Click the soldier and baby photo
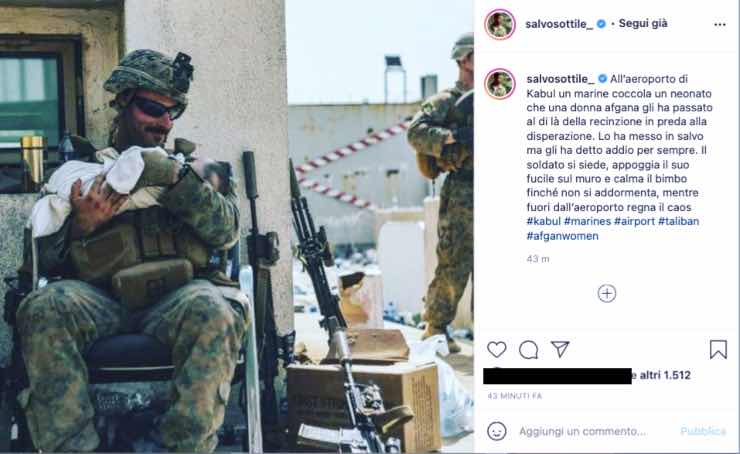740x454 pixels. pyautogui.click(x=237, y=227)
